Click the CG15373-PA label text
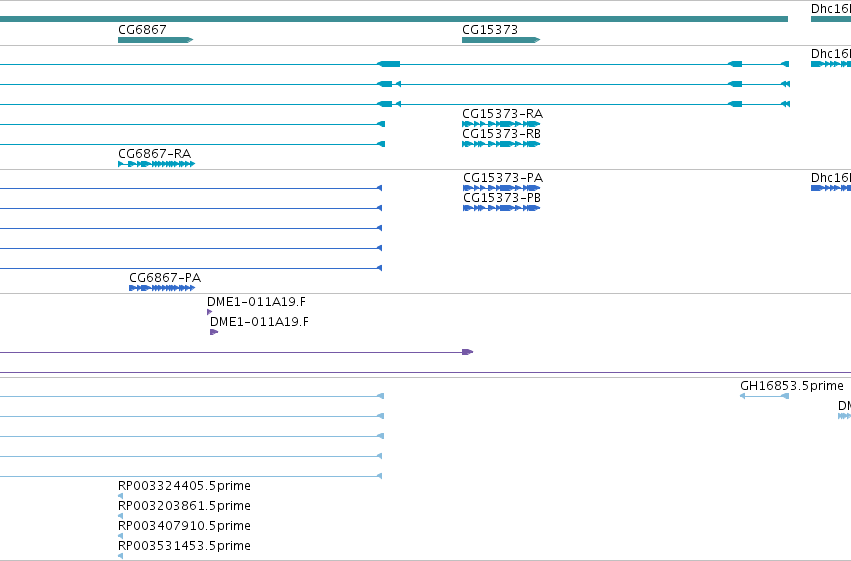 [x=503, y=178]
